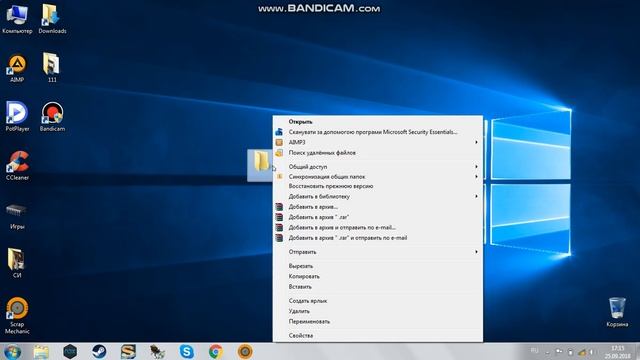Add to ".rar" archive and e-mail it

coord(378,238)
